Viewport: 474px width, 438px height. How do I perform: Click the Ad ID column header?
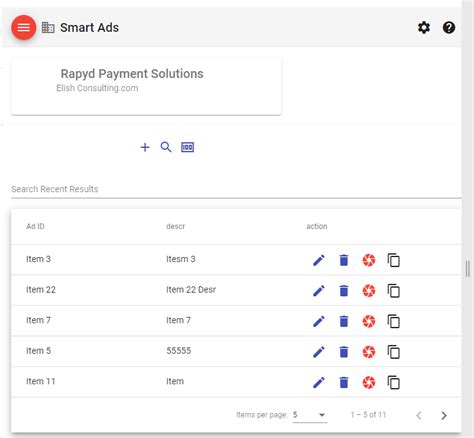click(x=35, y=226)
